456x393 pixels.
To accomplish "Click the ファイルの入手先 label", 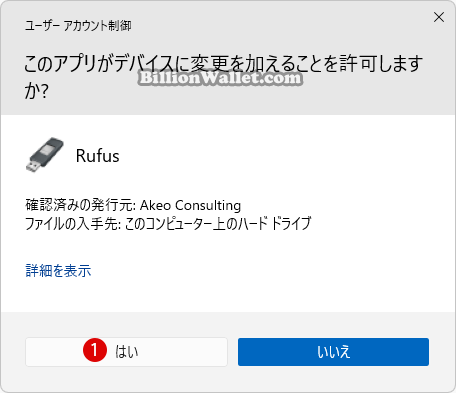I will point(73,223).
